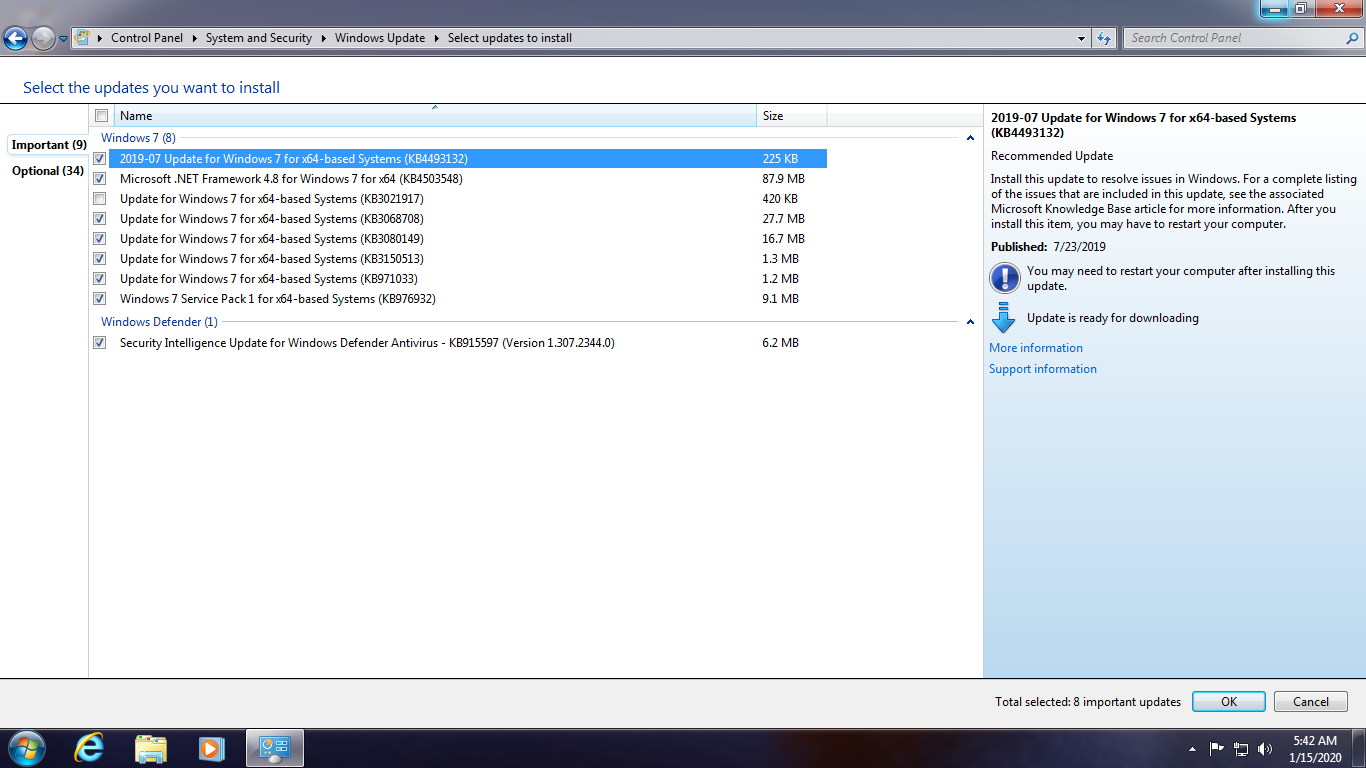Viewport: 1366px width, 768px height.
Task: Switch to Optional (34) tab
Action: point(48,171)
